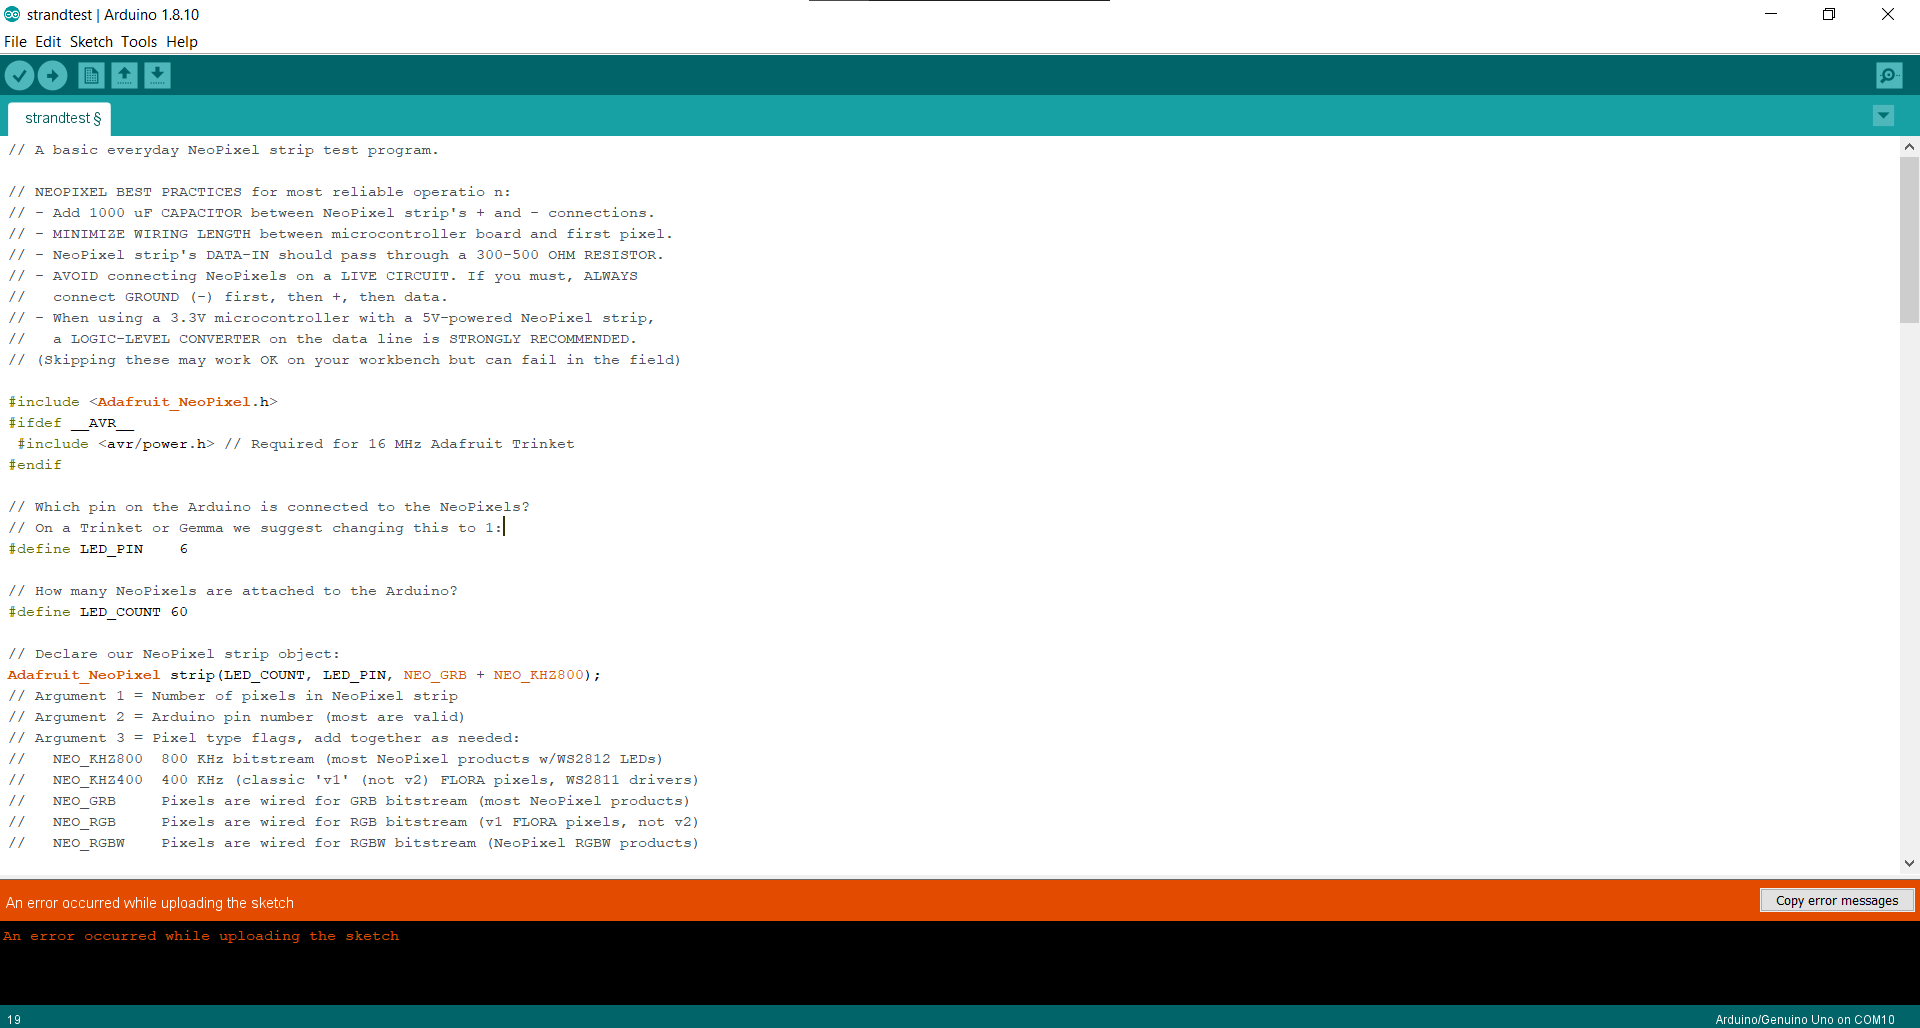This screenshot has width=1920, height=1028.
Task: Open the Tools menu
Action: (139, 42)
